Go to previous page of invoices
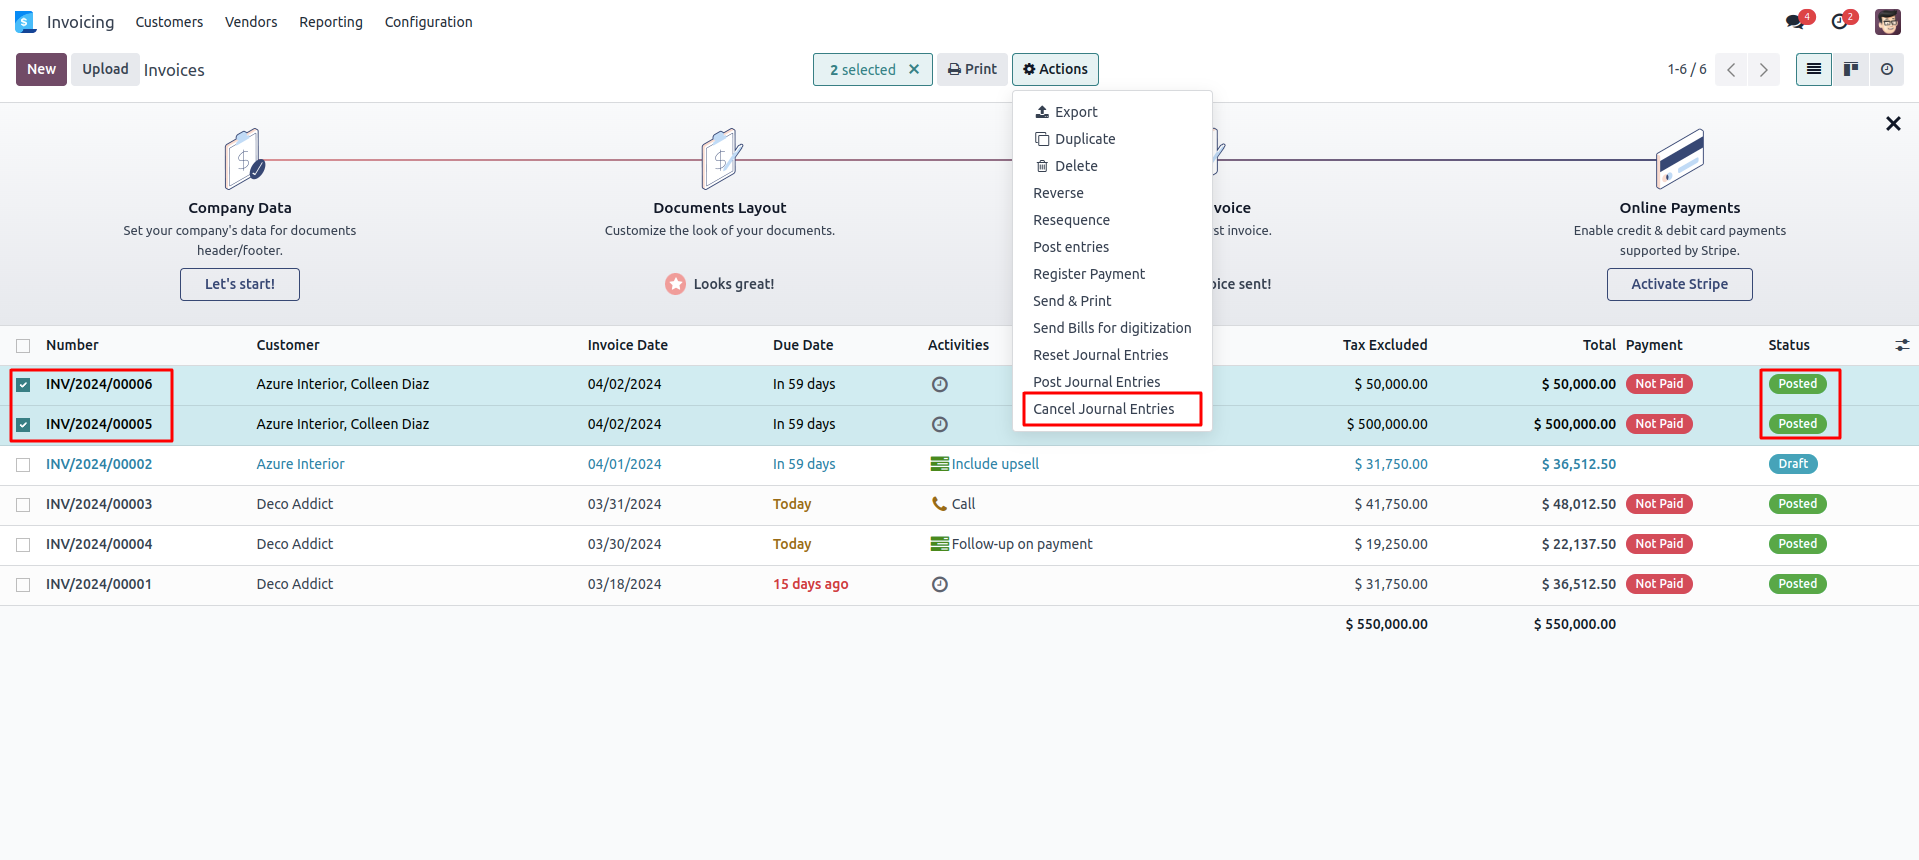 [1731, 70]
